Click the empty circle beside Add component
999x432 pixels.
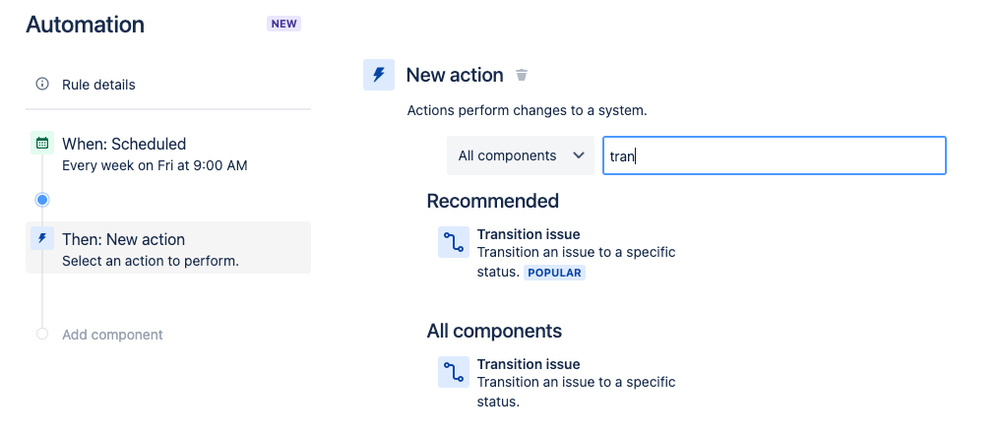[x=42, y=334]
